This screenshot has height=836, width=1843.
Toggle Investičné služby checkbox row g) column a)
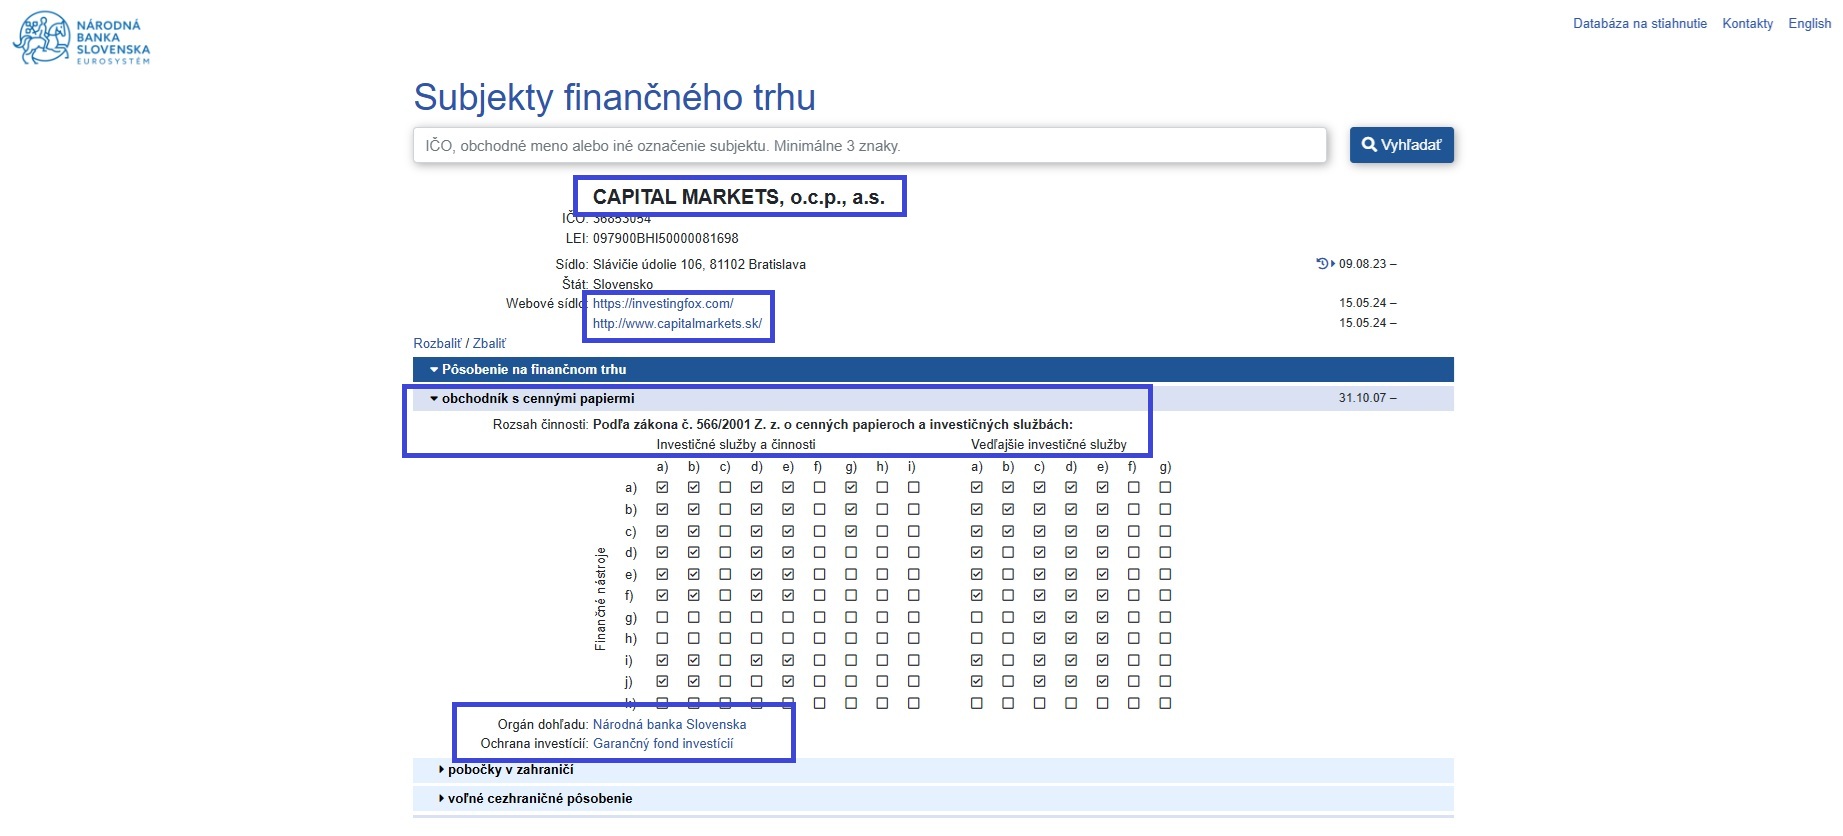click(x=662, y=617)
